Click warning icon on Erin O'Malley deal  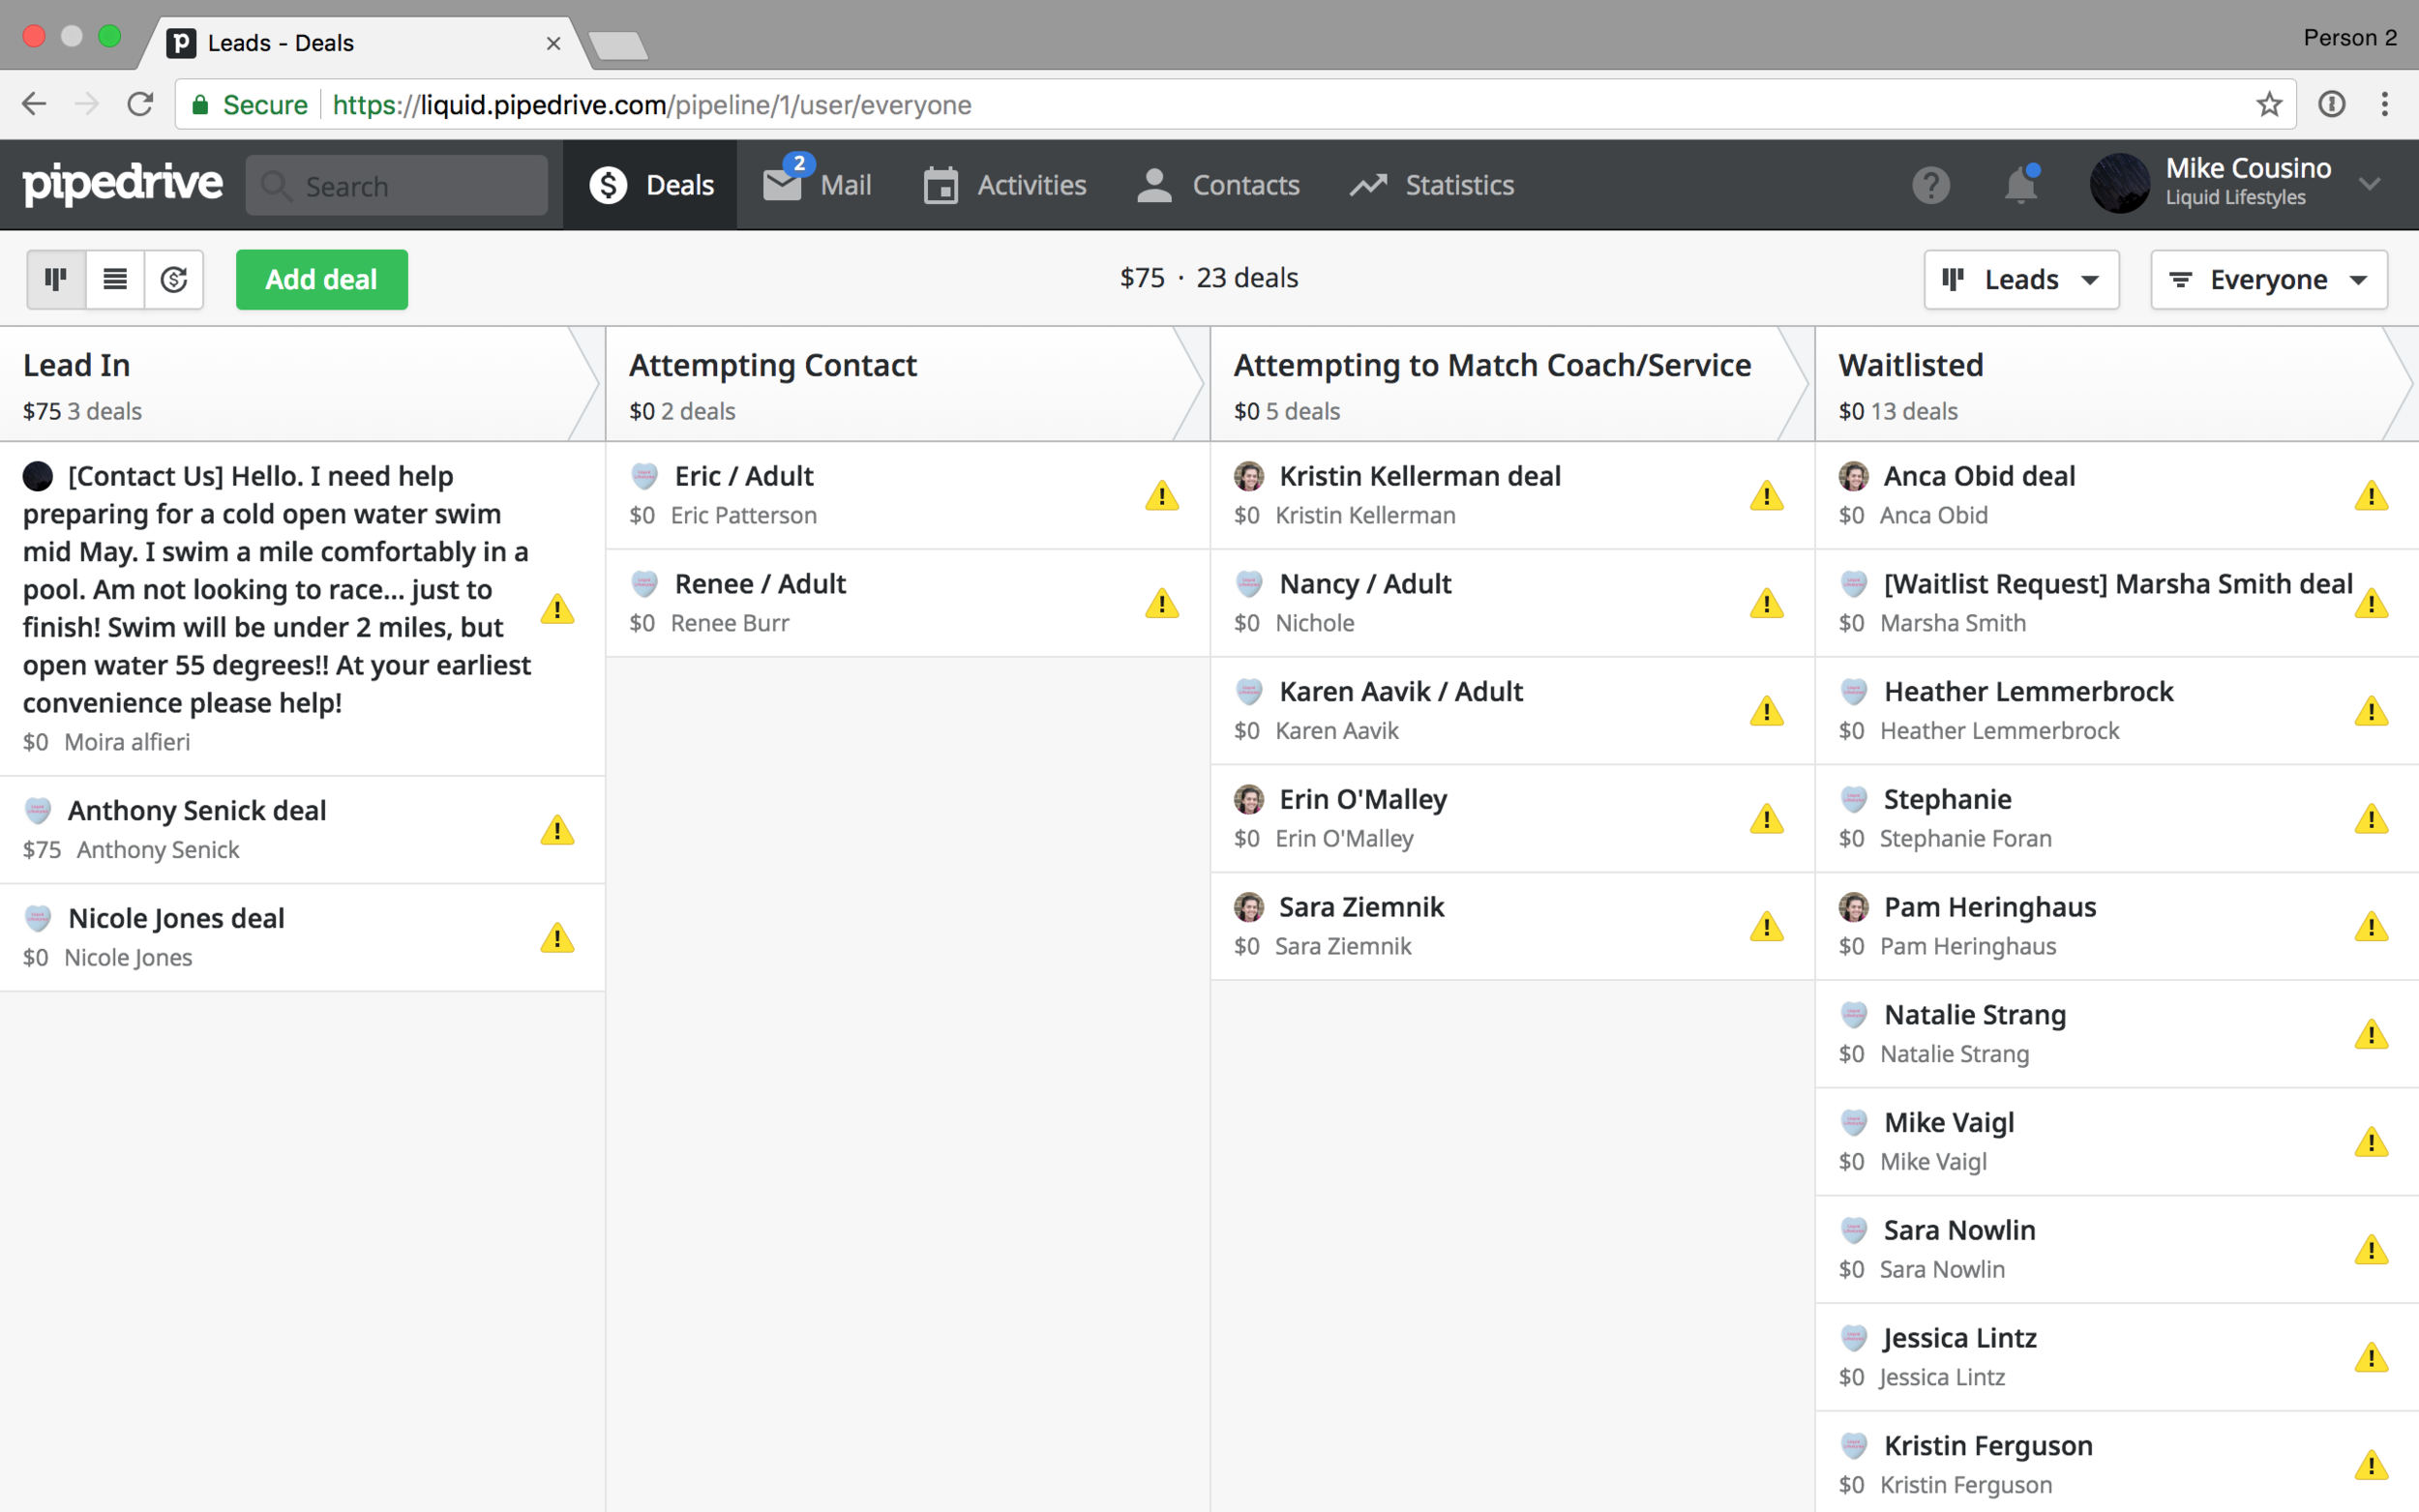pyautogui.click(x=1767, y=819)
